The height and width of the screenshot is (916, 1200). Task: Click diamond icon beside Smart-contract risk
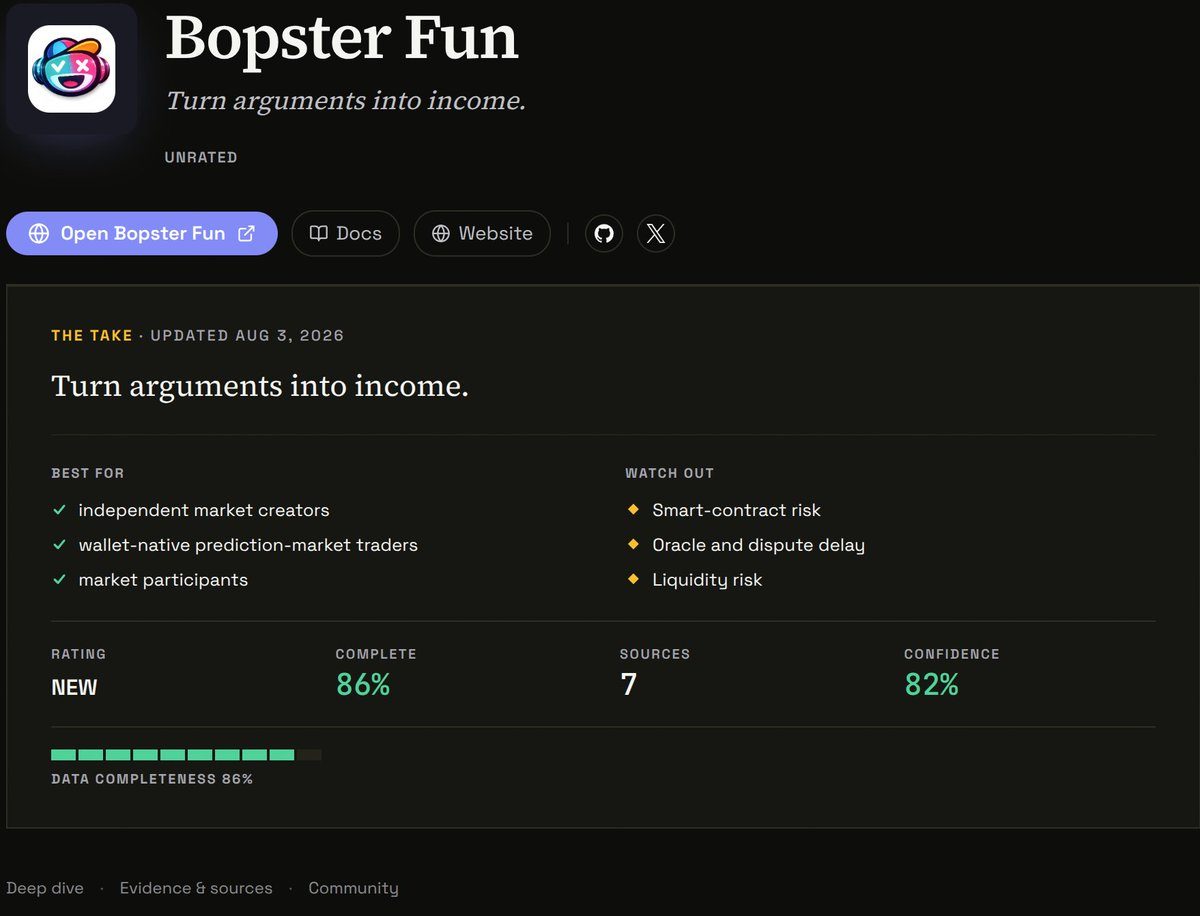click(633, 509)
